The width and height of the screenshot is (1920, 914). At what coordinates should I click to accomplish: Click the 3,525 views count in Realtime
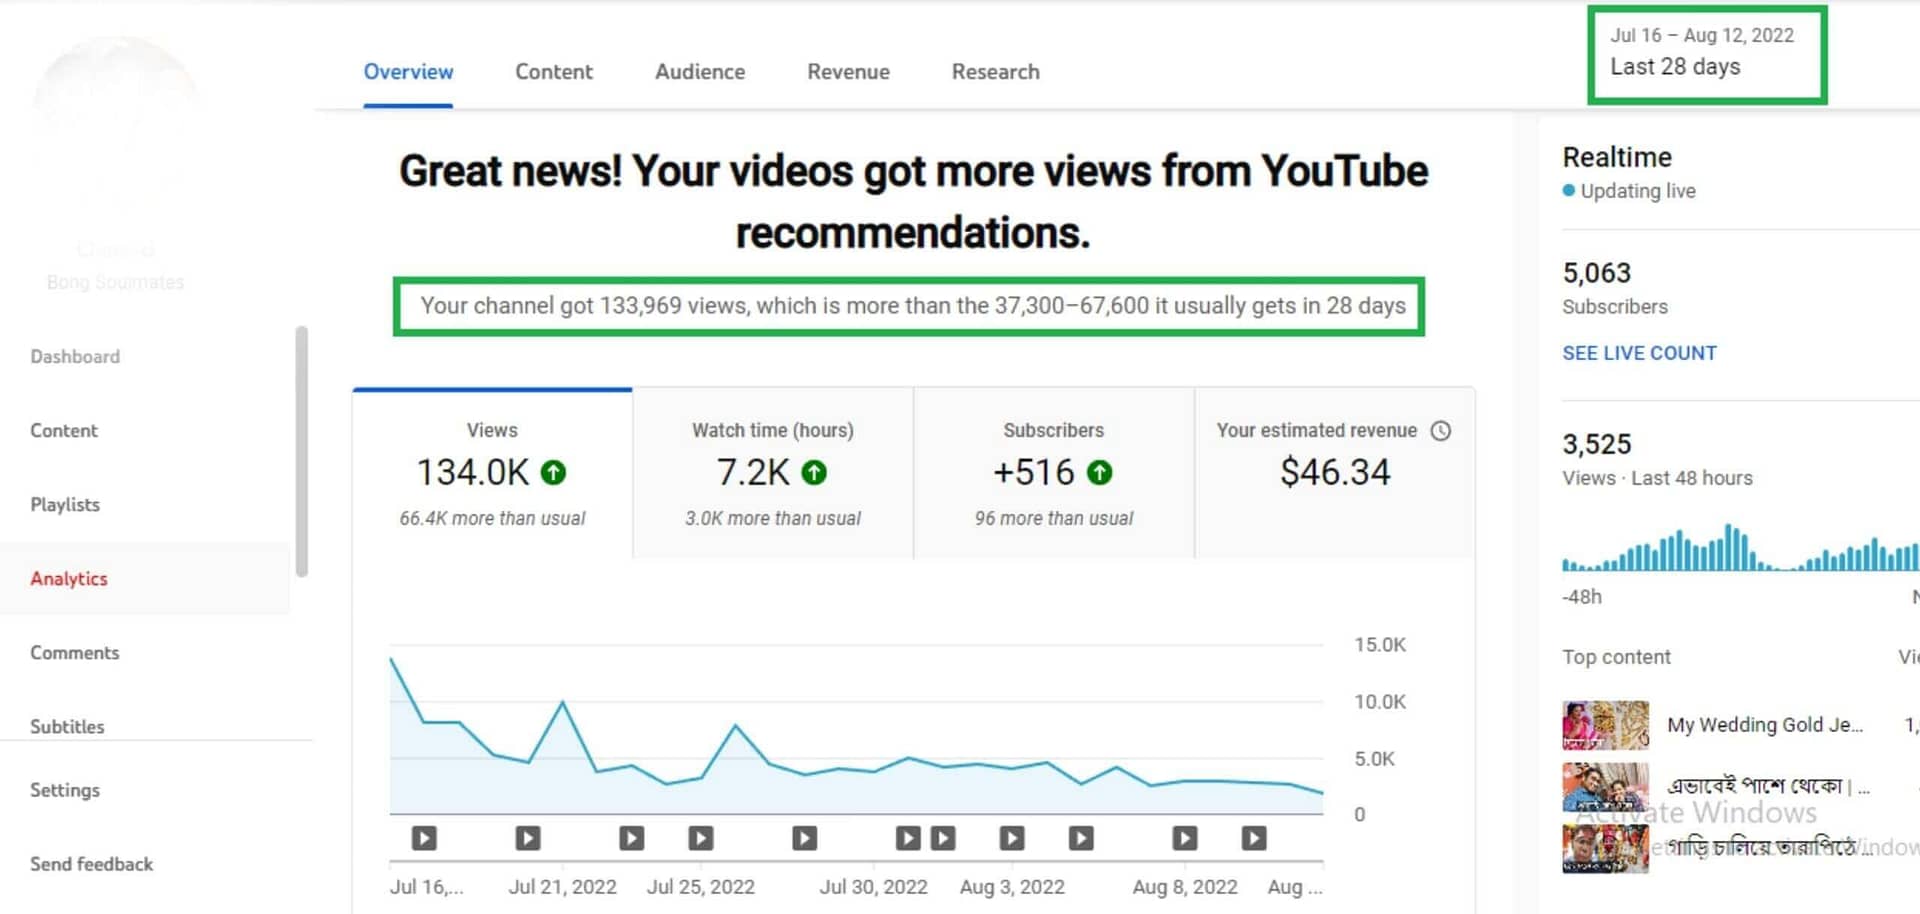1597,444
